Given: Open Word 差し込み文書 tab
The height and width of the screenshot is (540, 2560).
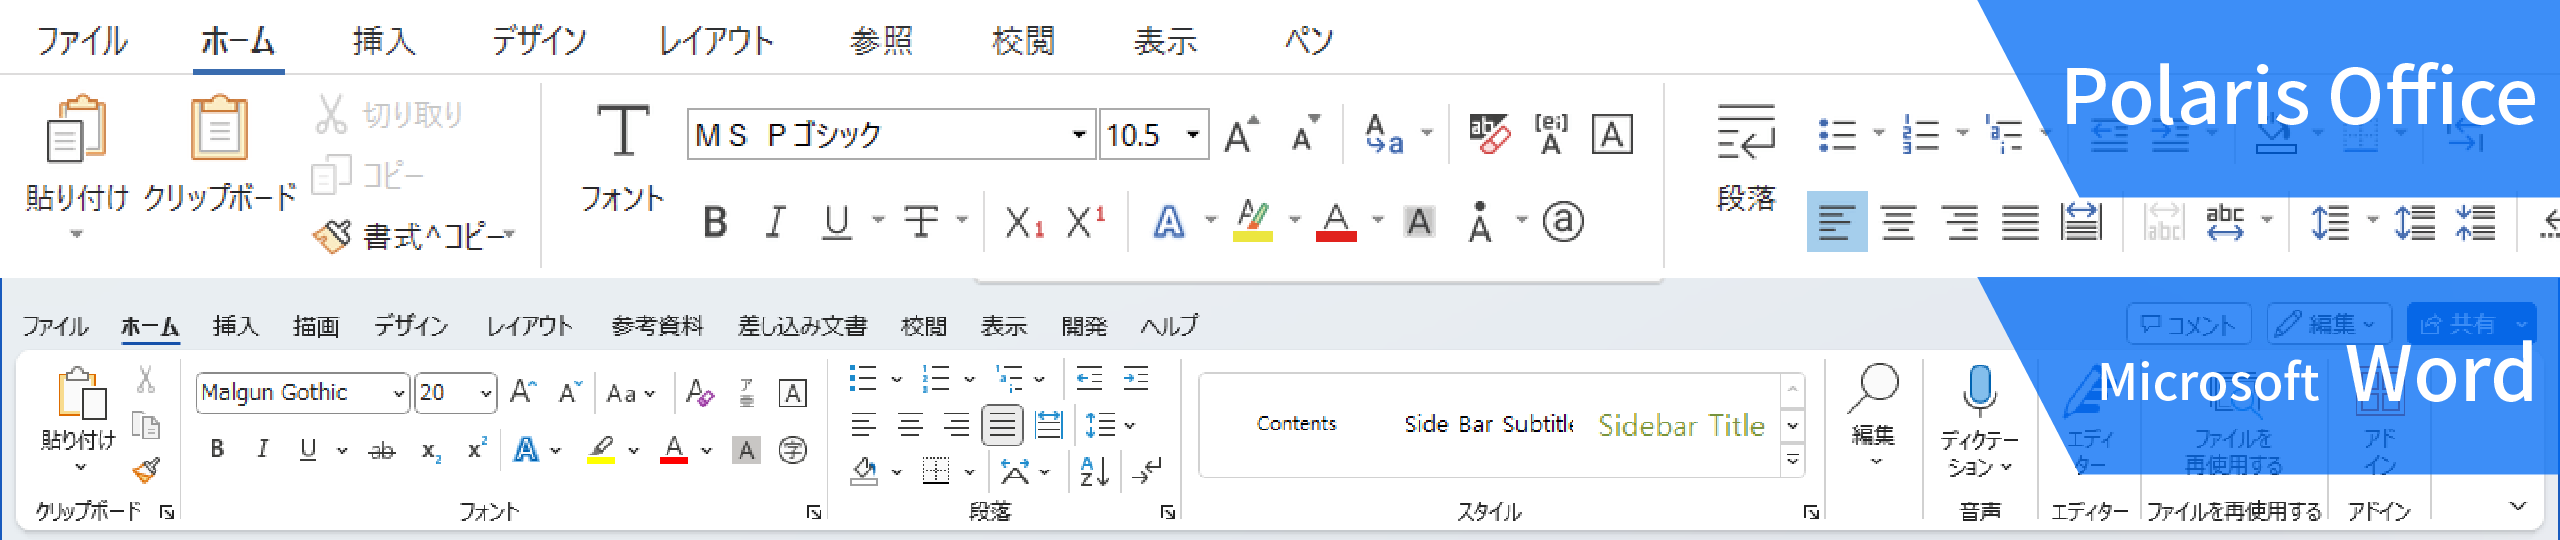Looking at the screenshot, I should coord(802,326).
